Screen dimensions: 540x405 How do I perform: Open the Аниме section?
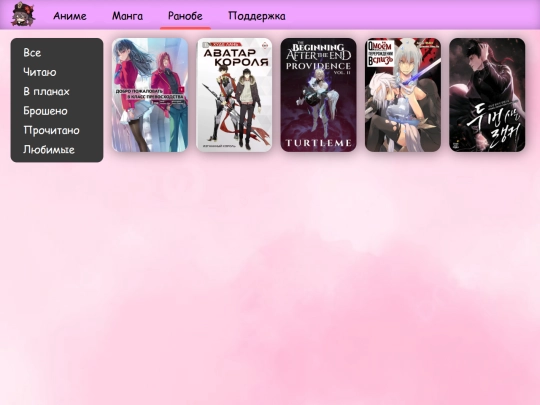click(70, 16)
